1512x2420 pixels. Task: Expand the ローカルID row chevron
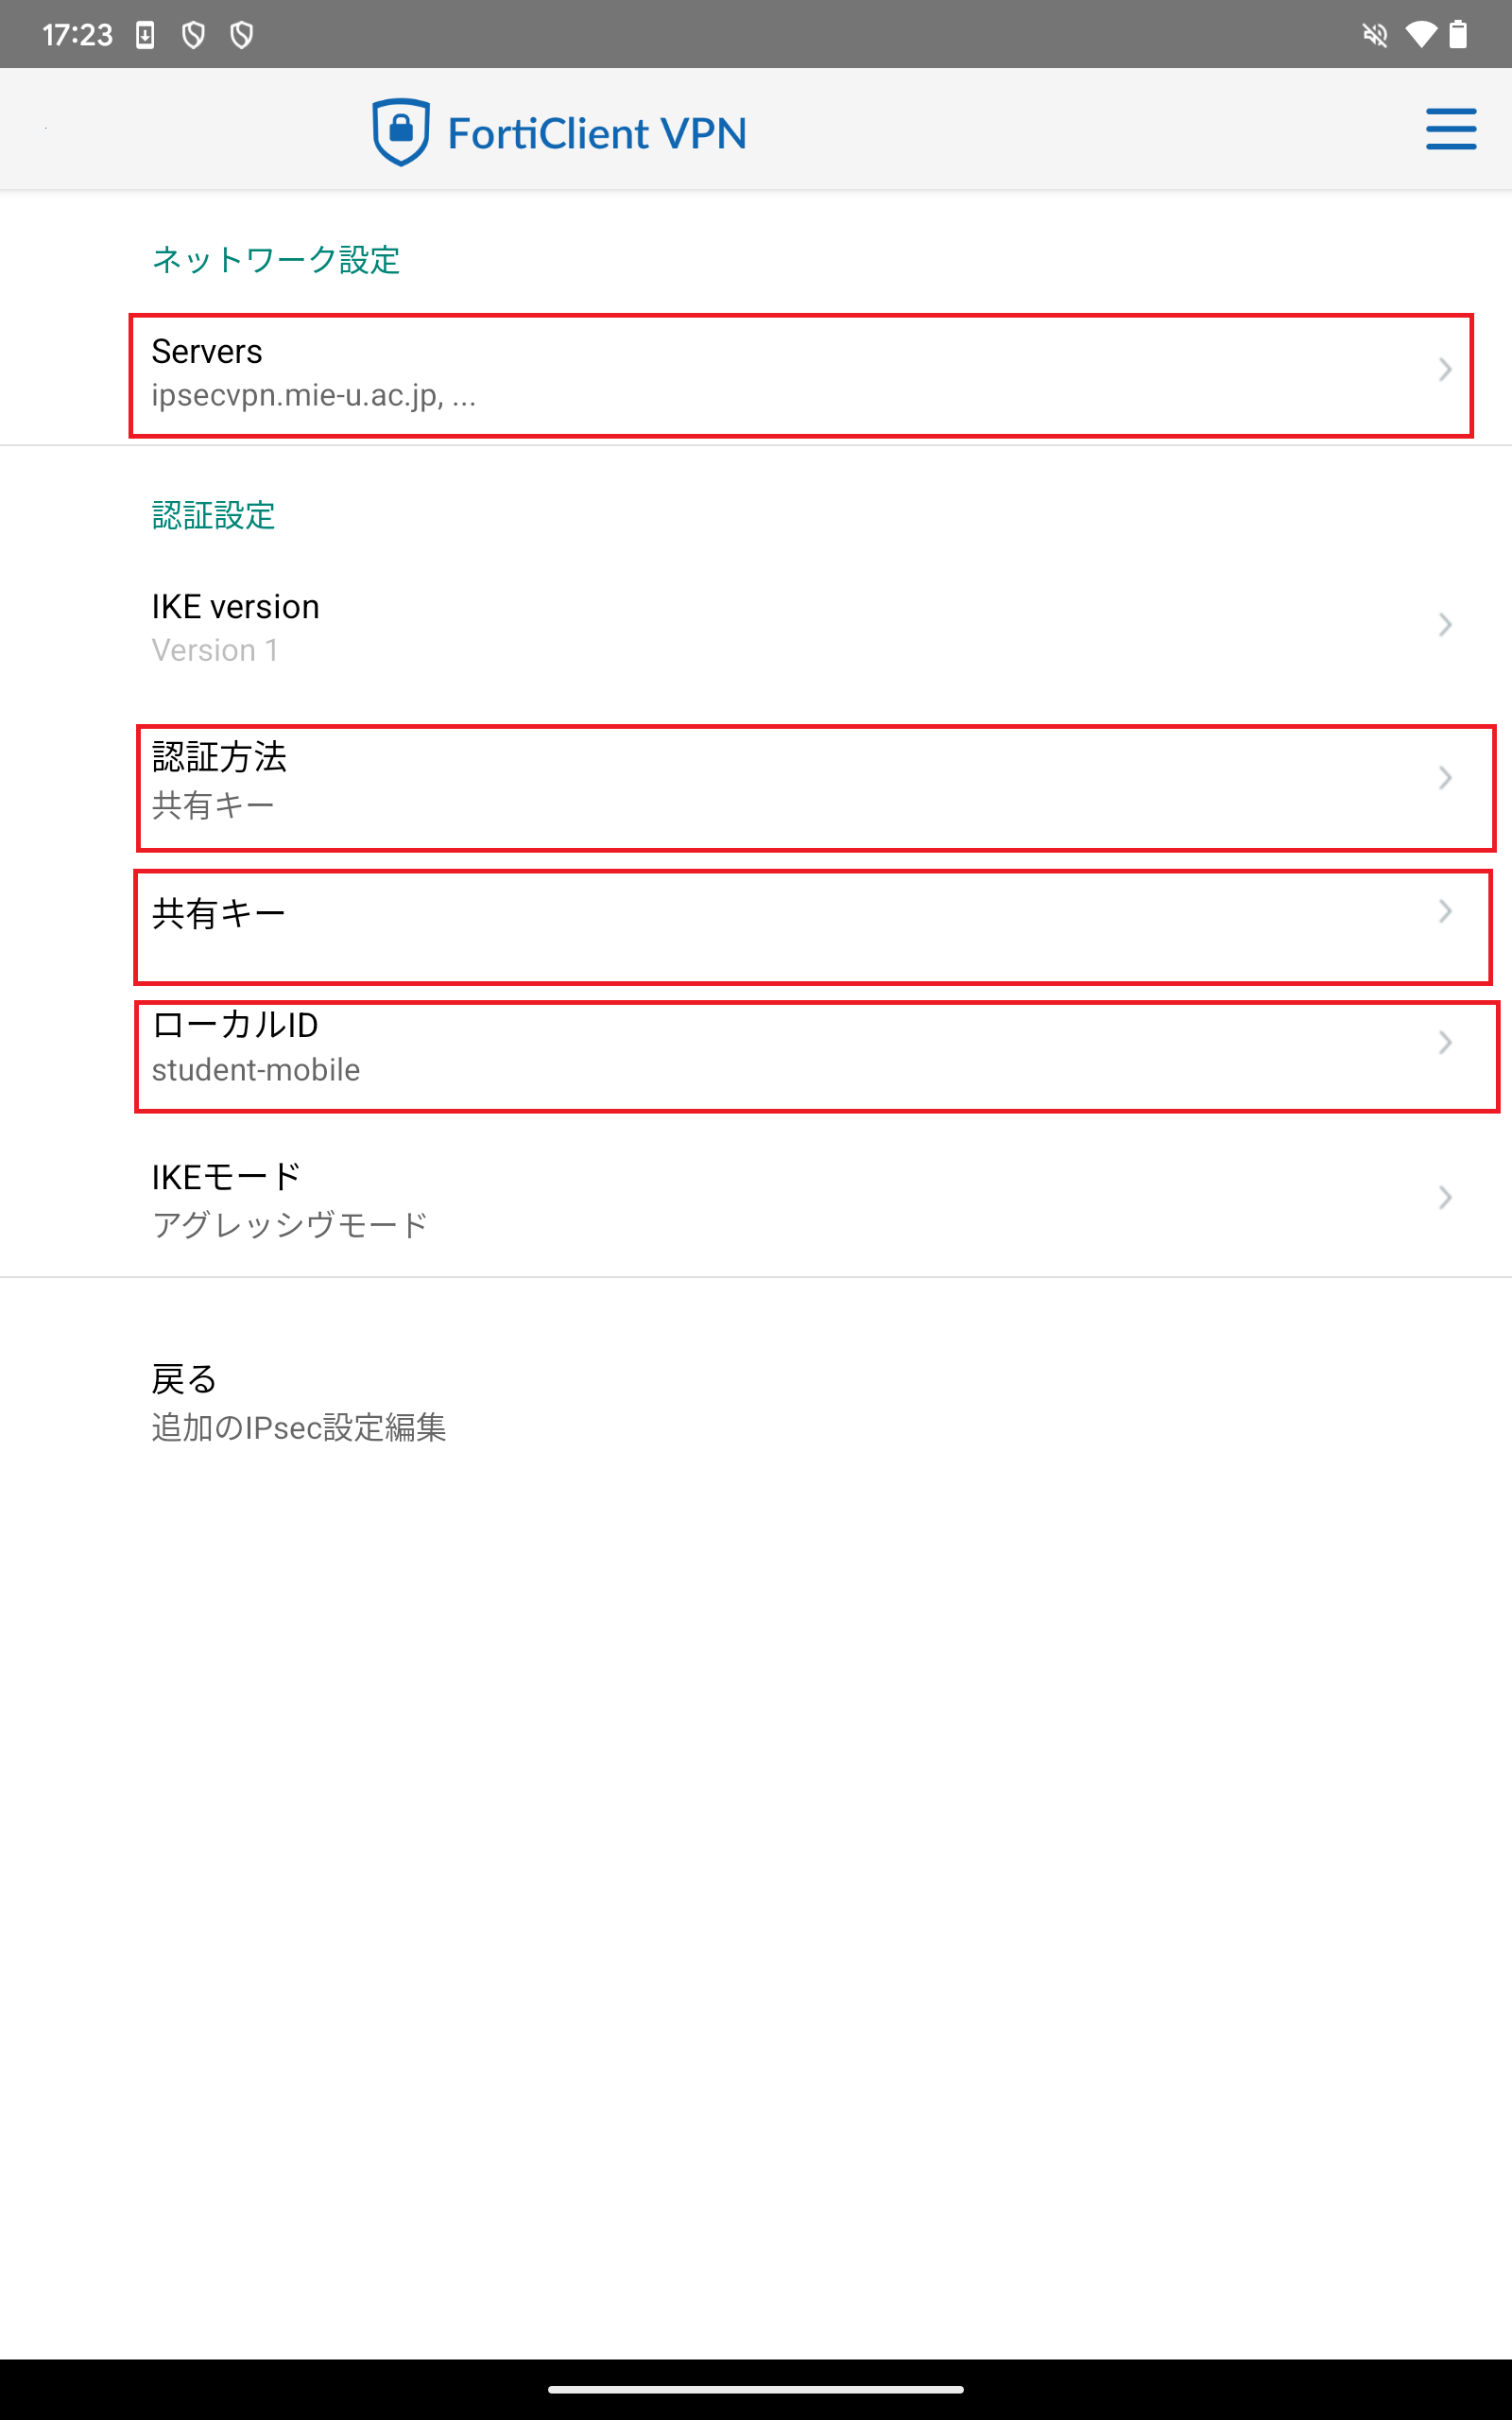[x=1444, y=1043]
